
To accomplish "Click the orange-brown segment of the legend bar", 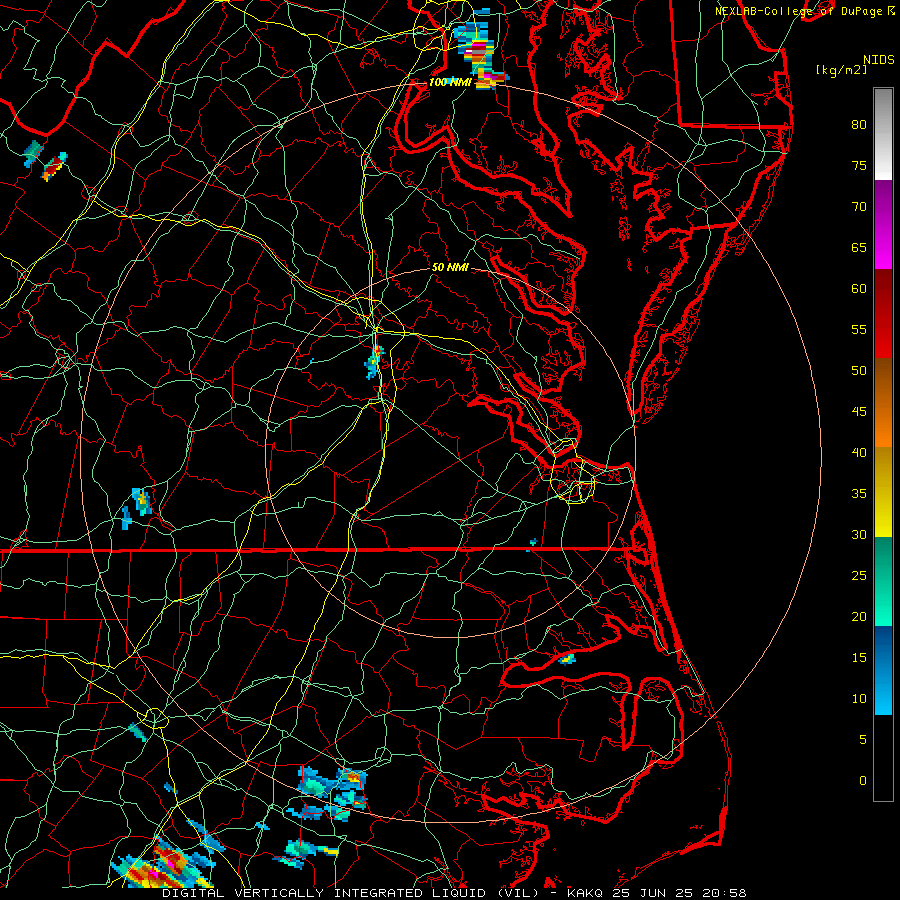I will 883,403.
